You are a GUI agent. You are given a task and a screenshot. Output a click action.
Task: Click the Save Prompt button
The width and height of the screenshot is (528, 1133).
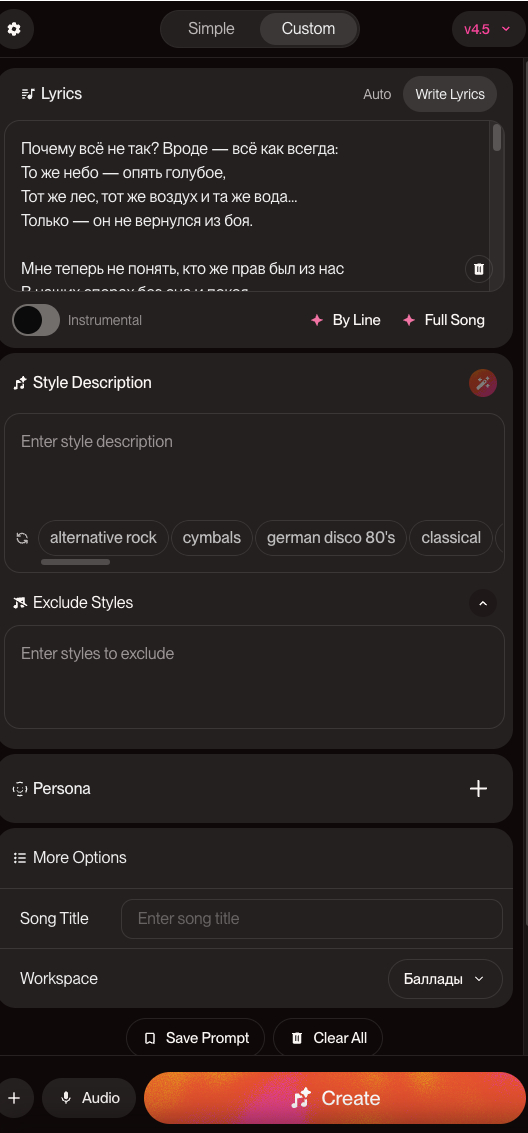point(196,1038)
